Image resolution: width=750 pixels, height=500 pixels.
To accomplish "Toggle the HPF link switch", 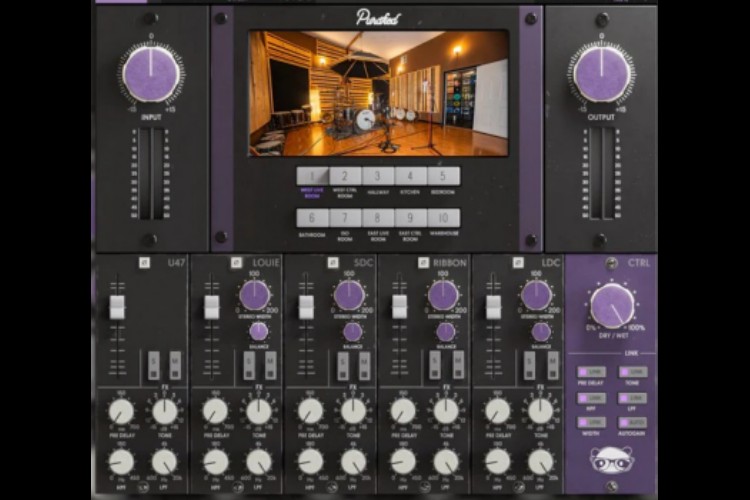I will (x=592, y=398).
